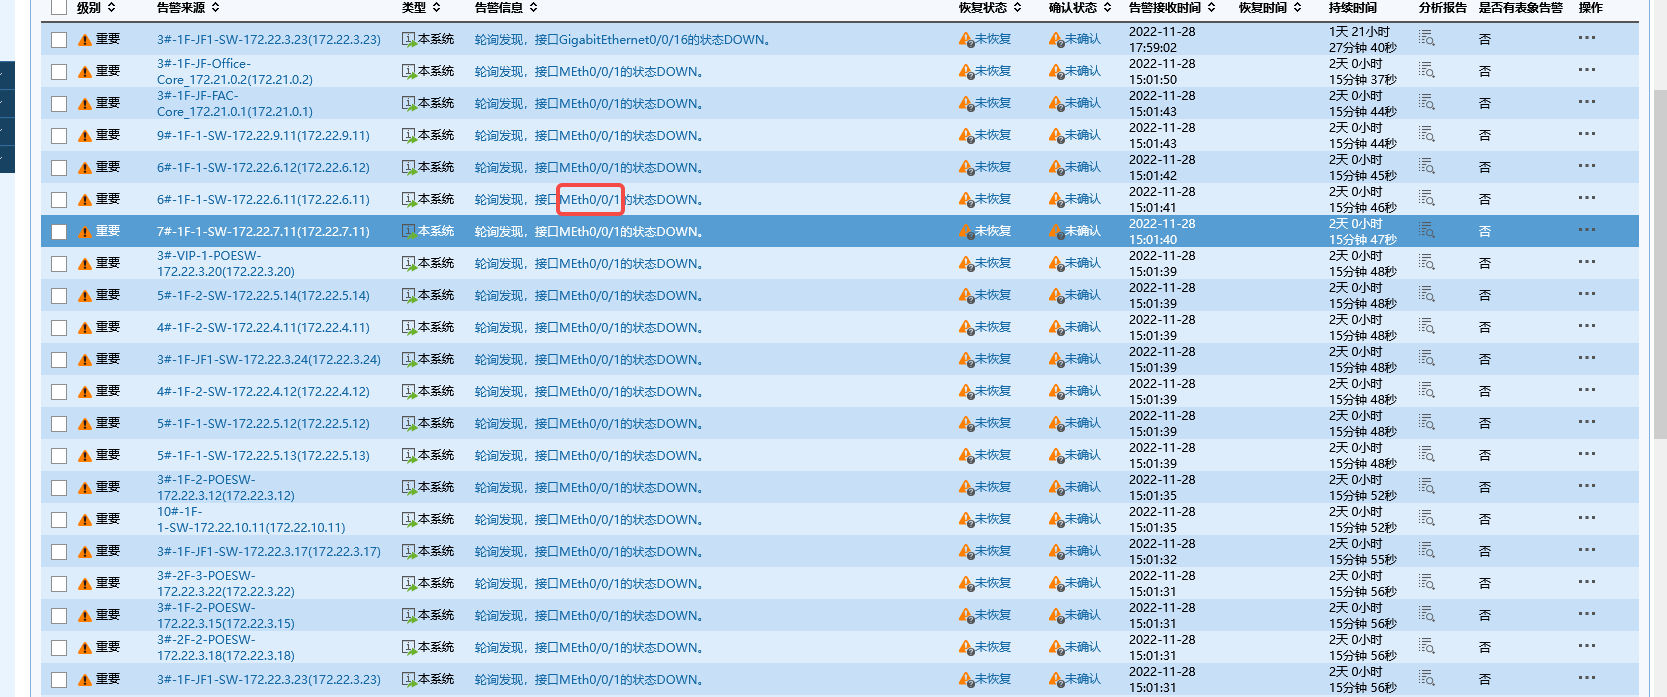
Task: Click 持续时间 column header
Action: (1352, 7)
